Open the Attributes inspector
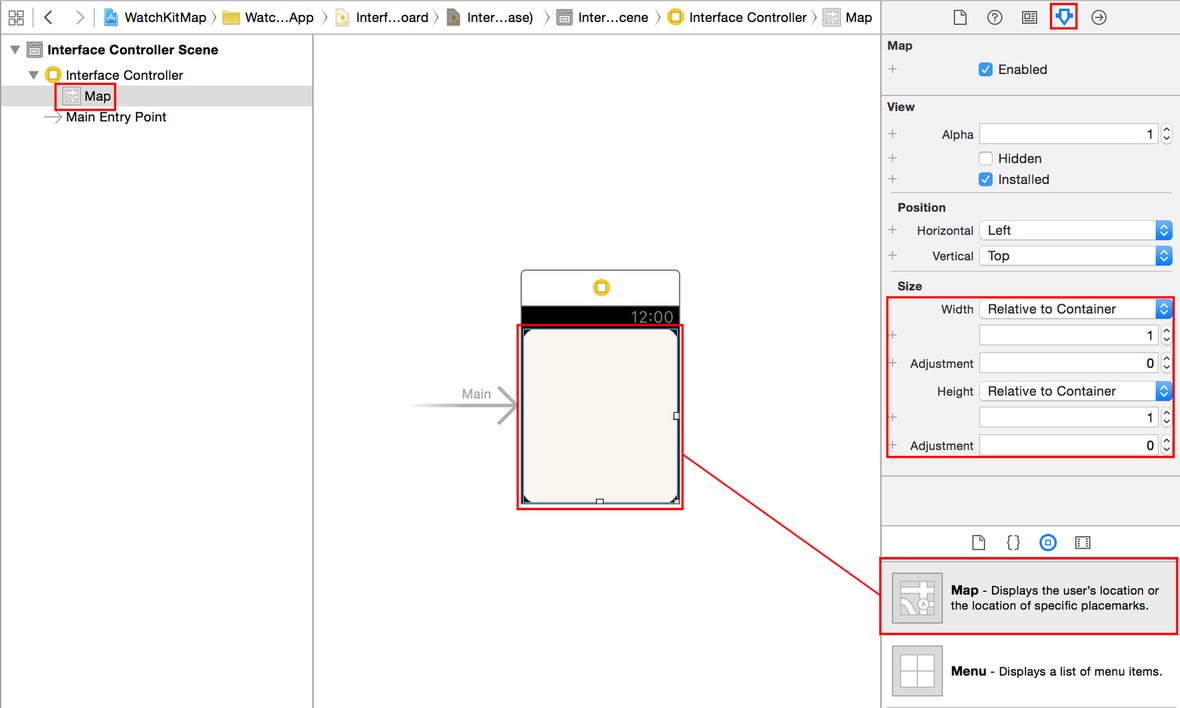The height and width of the screenshot is (708, 1180). (1064, 17)
